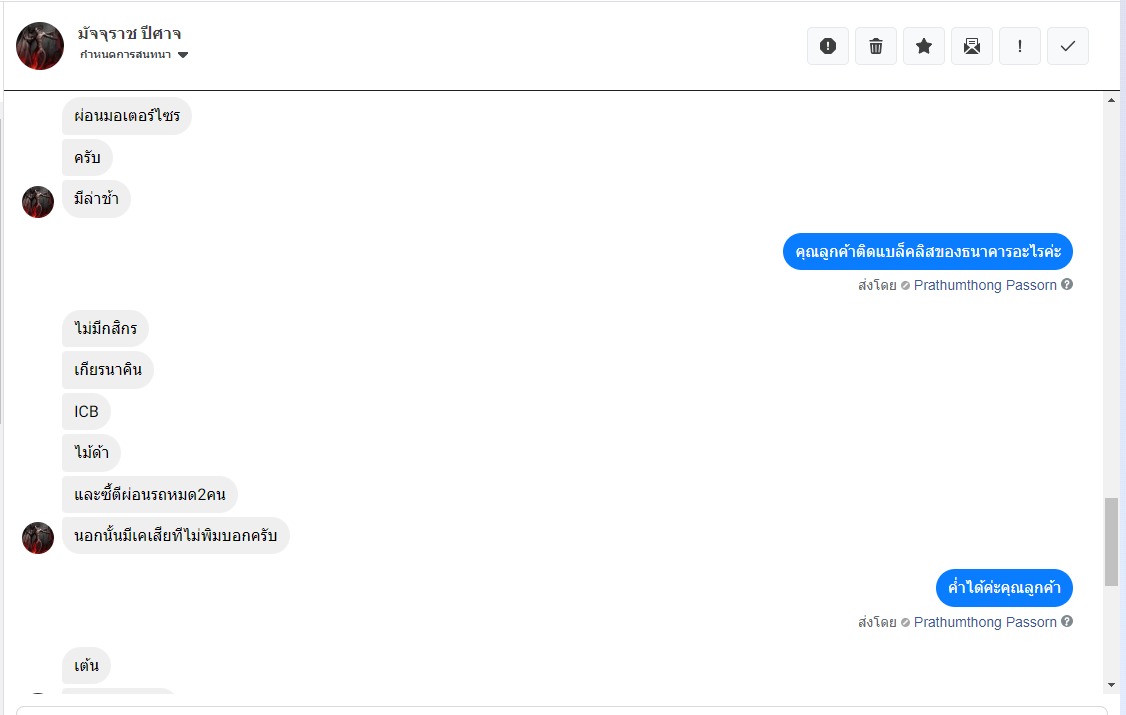
Task: Open second Prathumthong Passorn sender link
Action: 985,622
